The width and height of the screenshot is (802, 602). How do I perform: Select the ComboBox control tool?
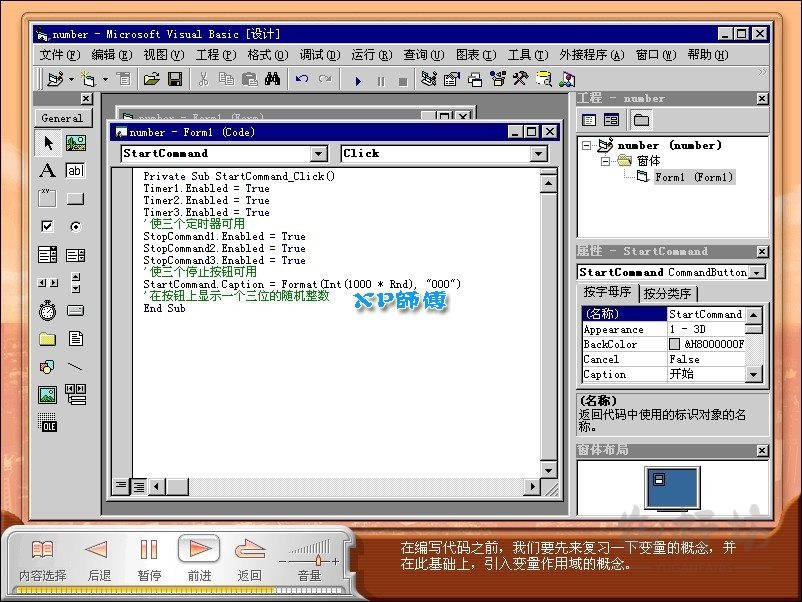click(x=48, y=254)
